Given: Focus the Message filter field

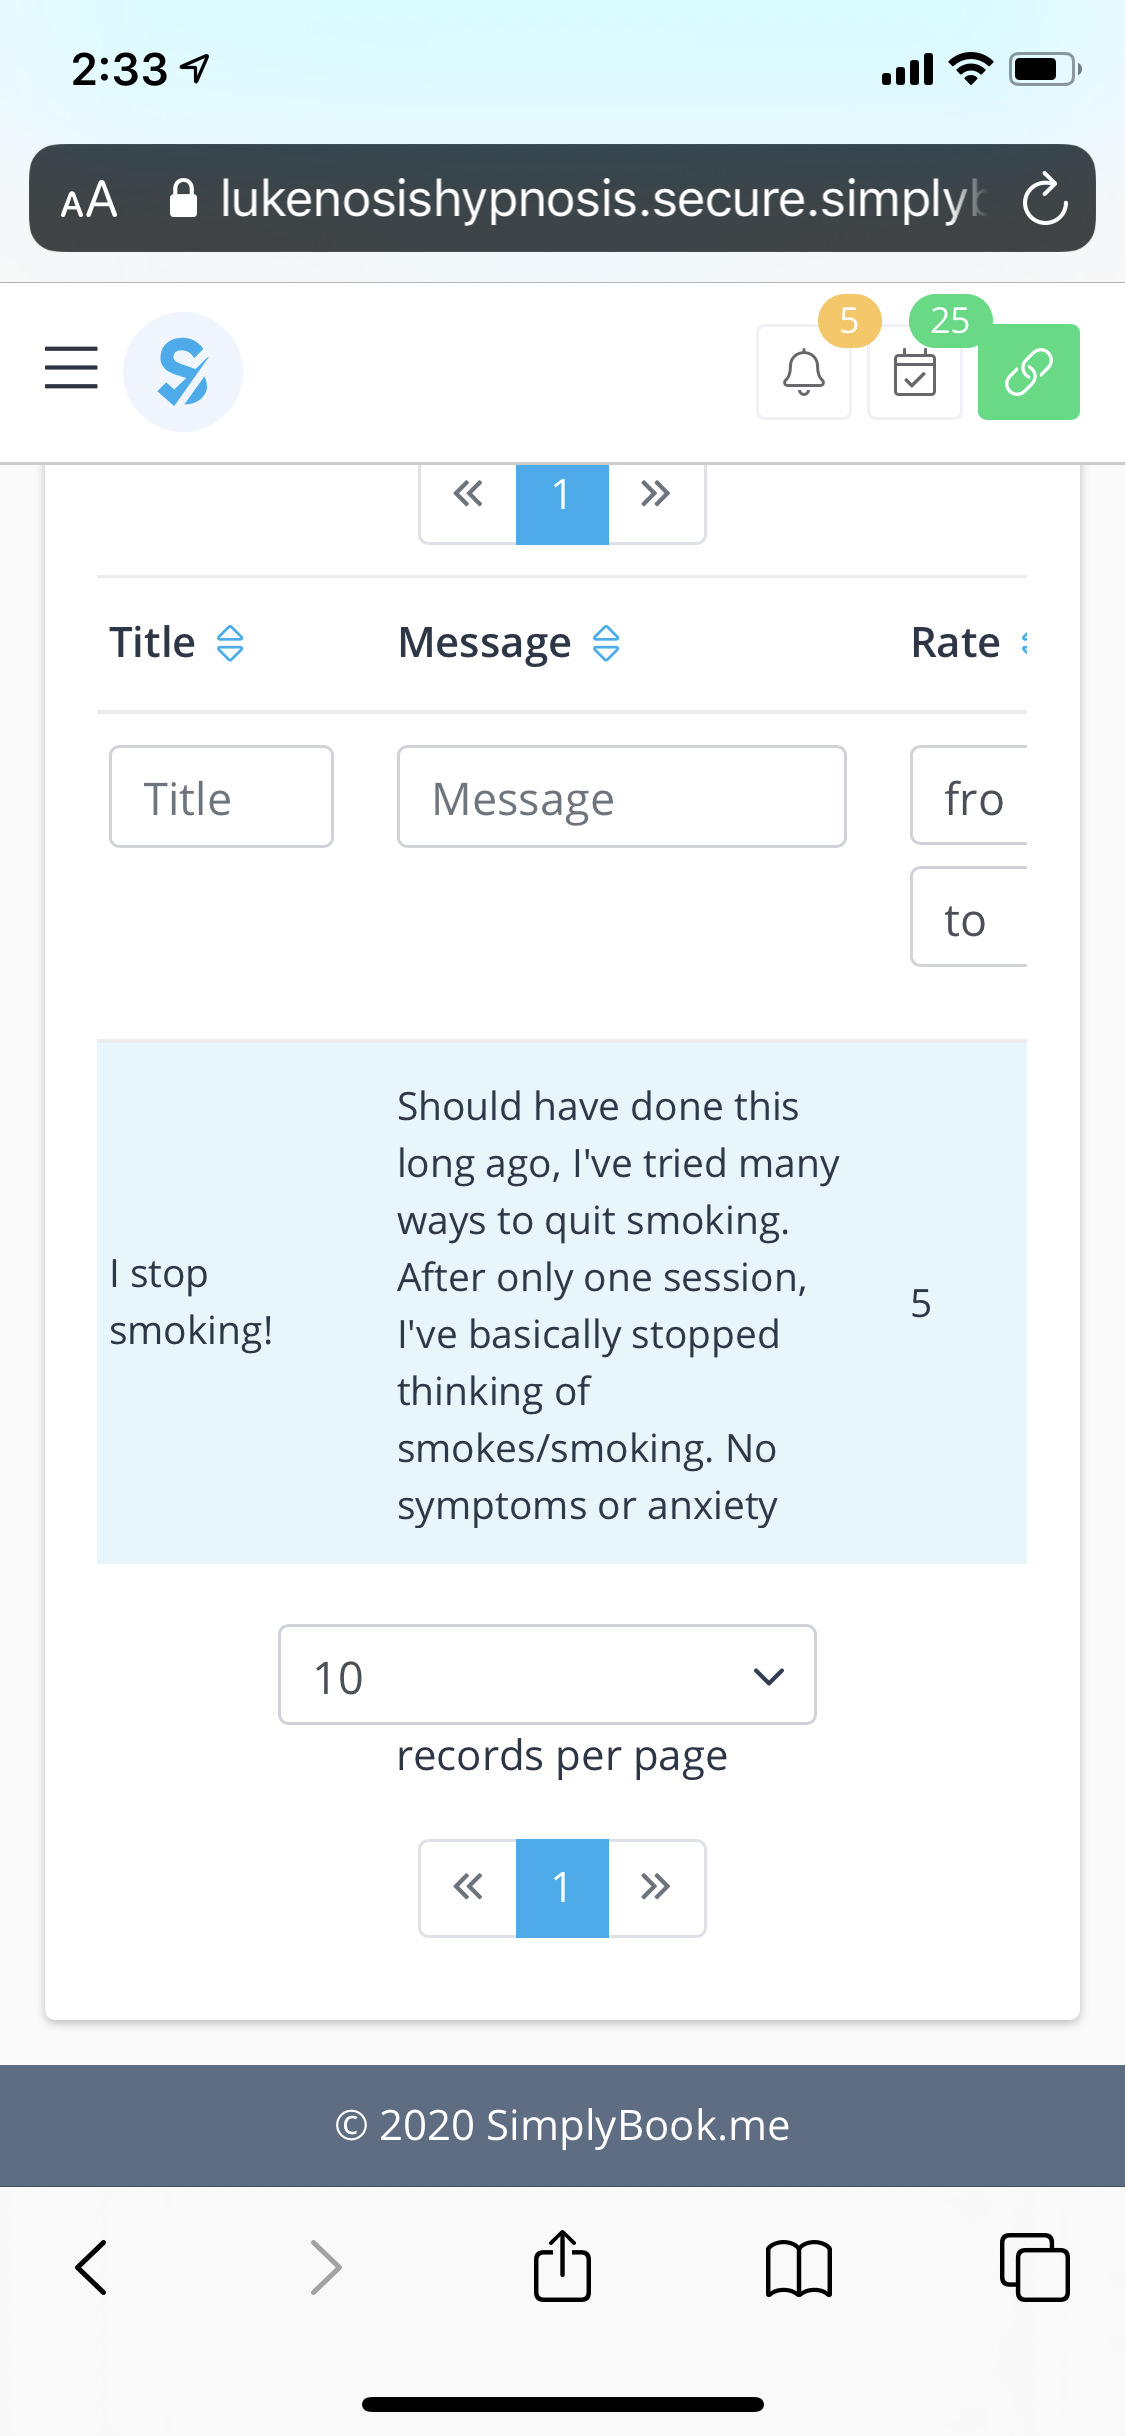Looking at the screenshot, I should pos(622,797).
